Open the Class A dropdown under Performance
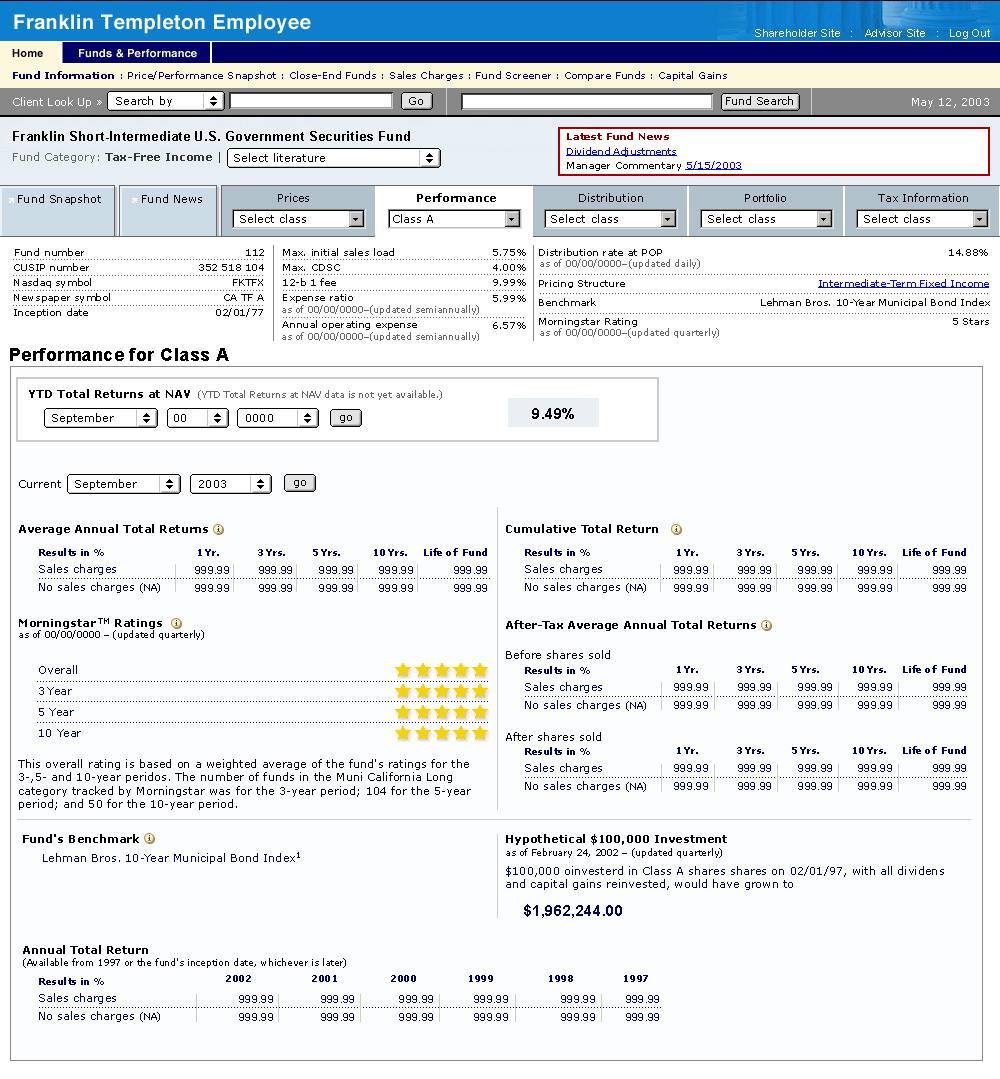Screen dimensions: 1000x1079 pos(455,219)
